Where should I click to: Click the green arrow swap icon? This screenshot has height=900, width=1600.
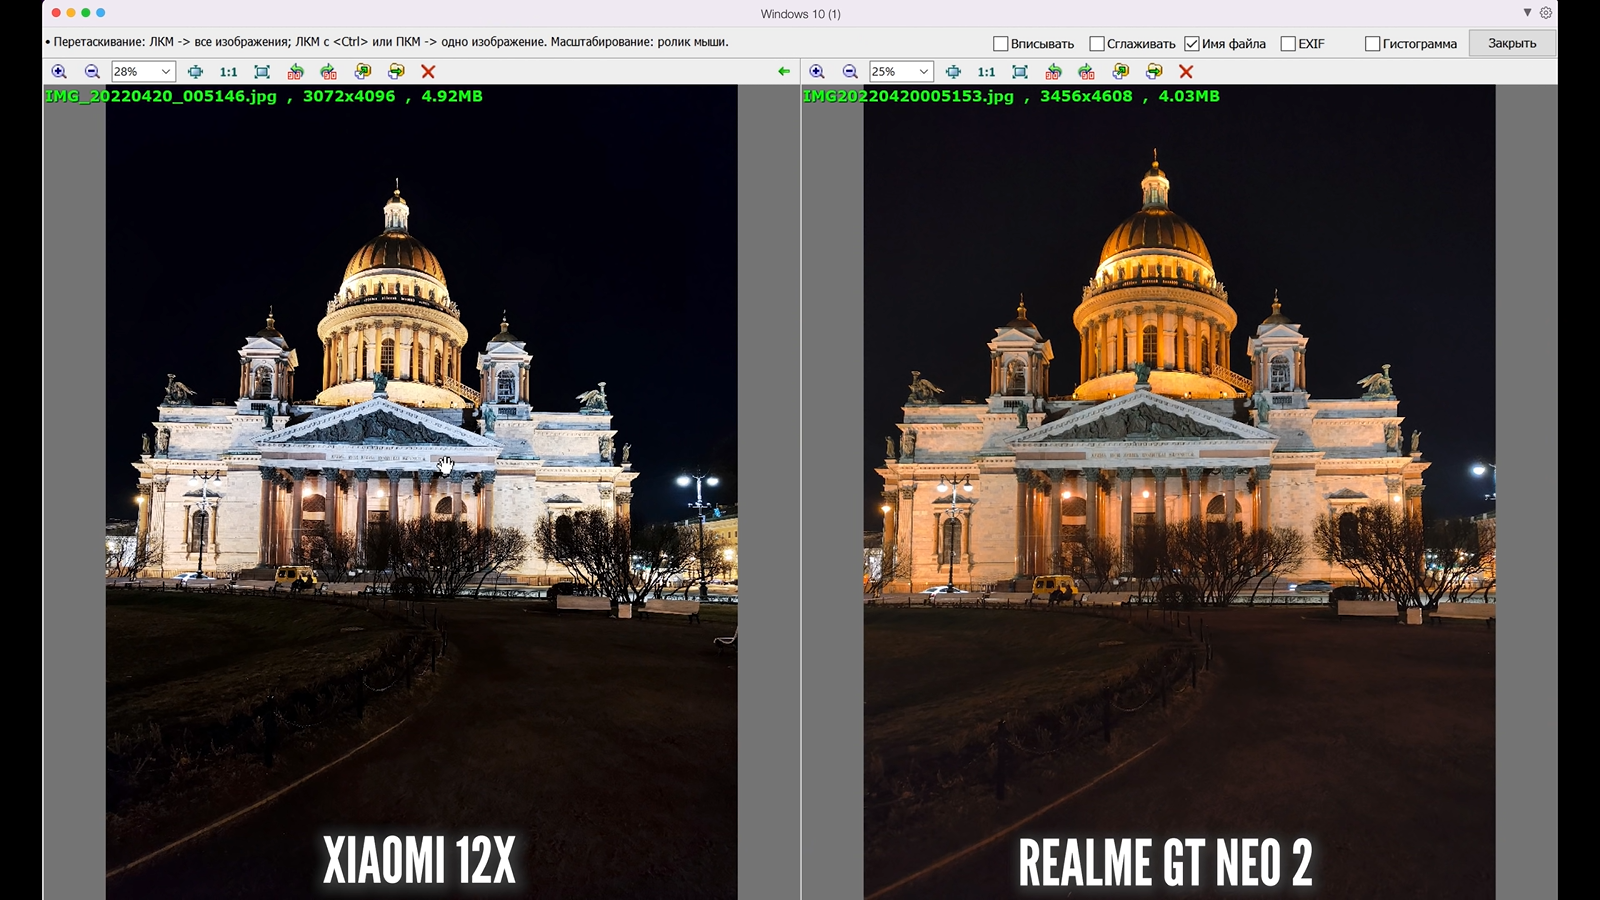click(x=784, y=72)
